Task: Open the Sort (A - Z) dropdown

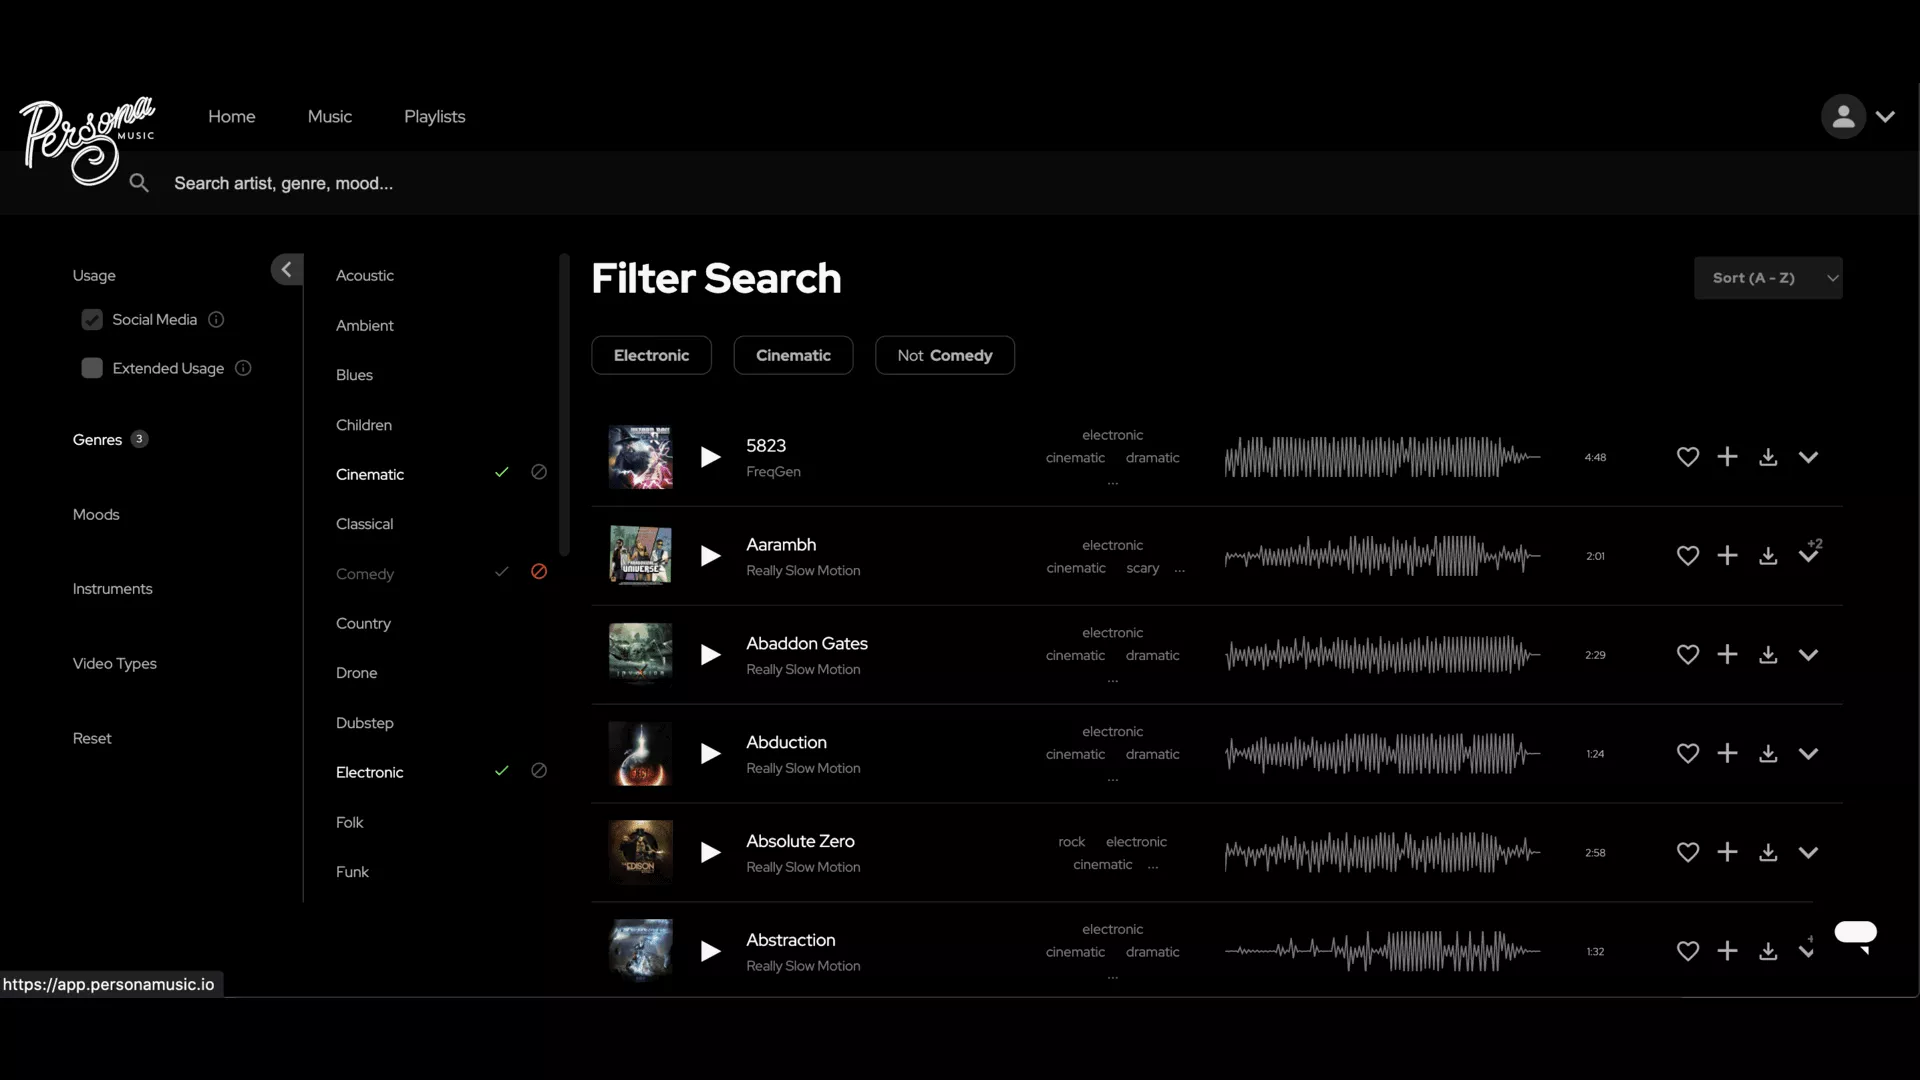Action: coord(1767,278)
